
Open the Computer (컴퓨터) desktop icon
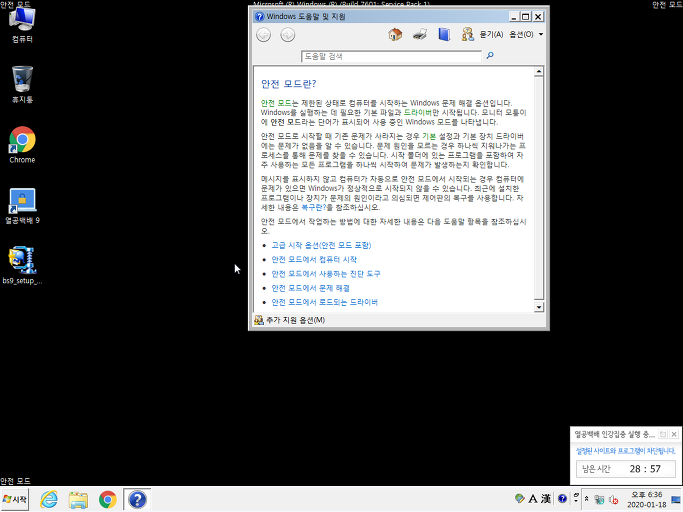click(22, 25)
